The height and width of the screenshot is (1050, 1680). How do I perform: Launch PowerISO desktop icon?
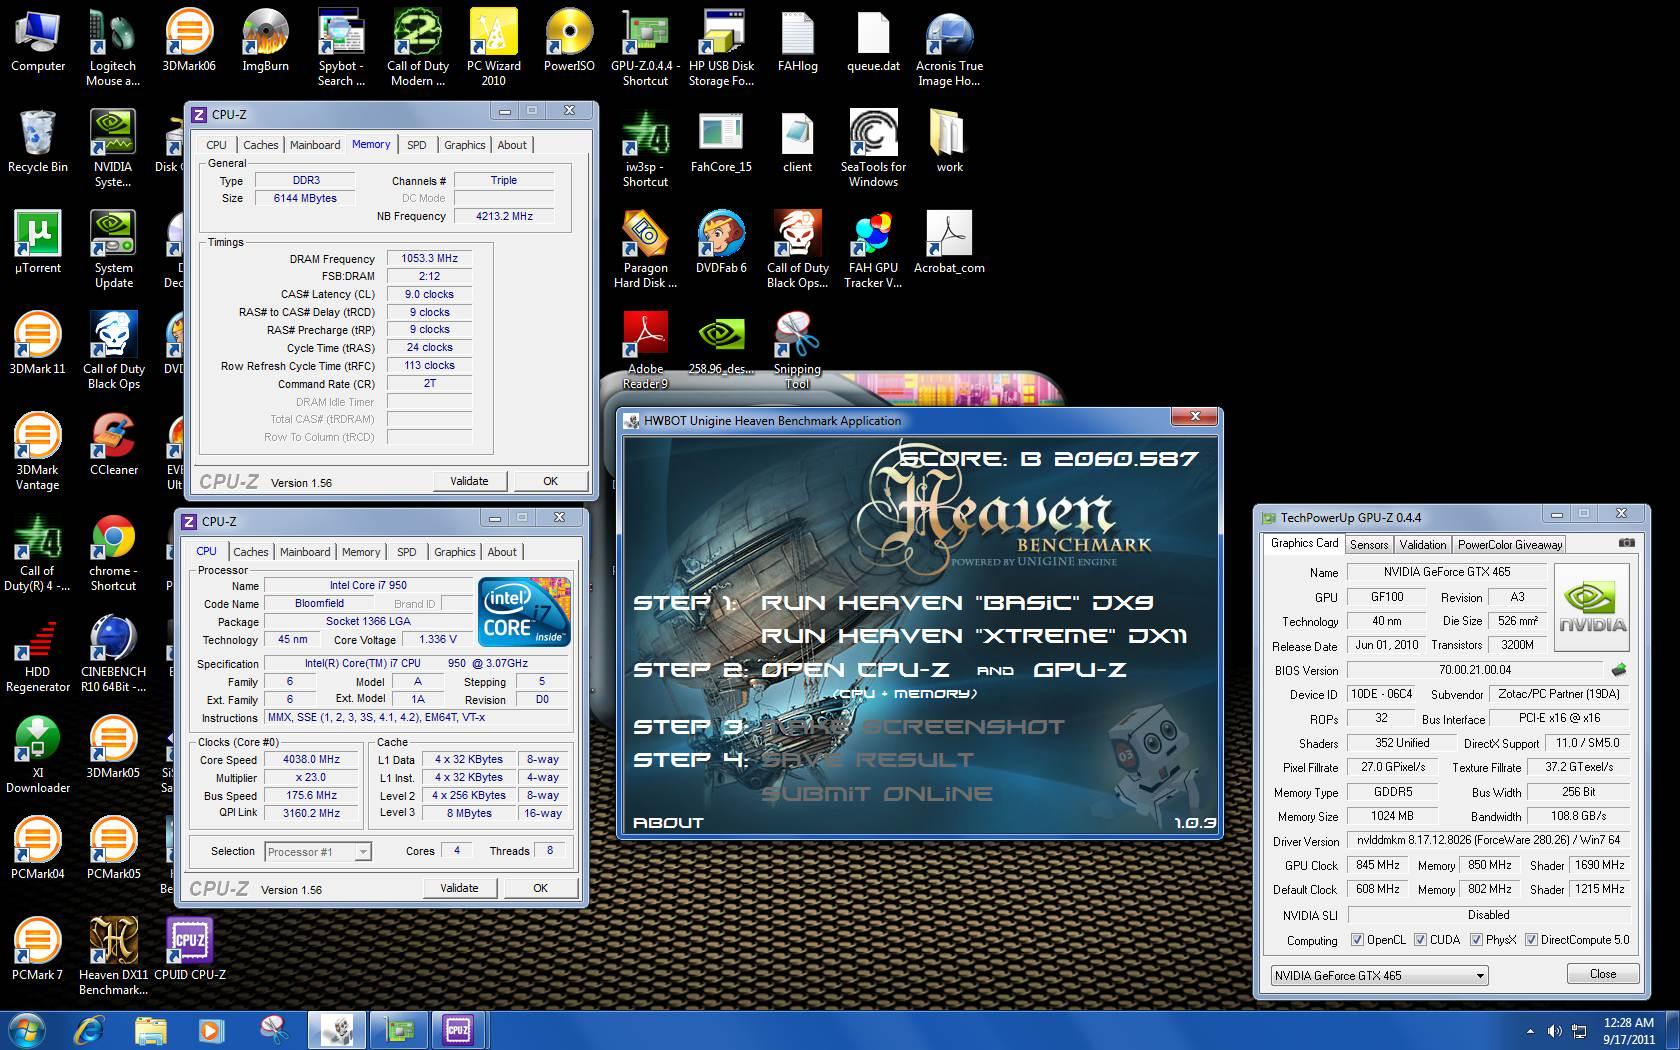pos(569,40)
